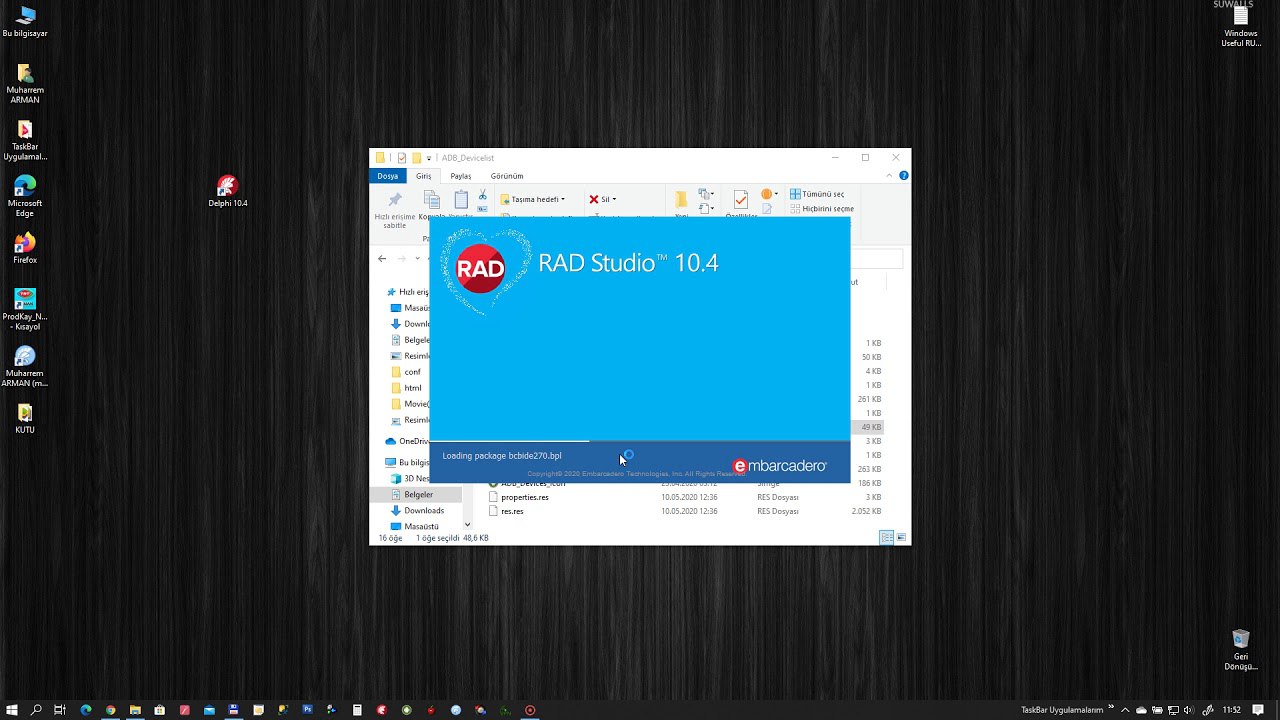Viewport: 1280px width, 720px height.
Task: Open Microsoft Store from taskbar
Action: coord(159,710)
